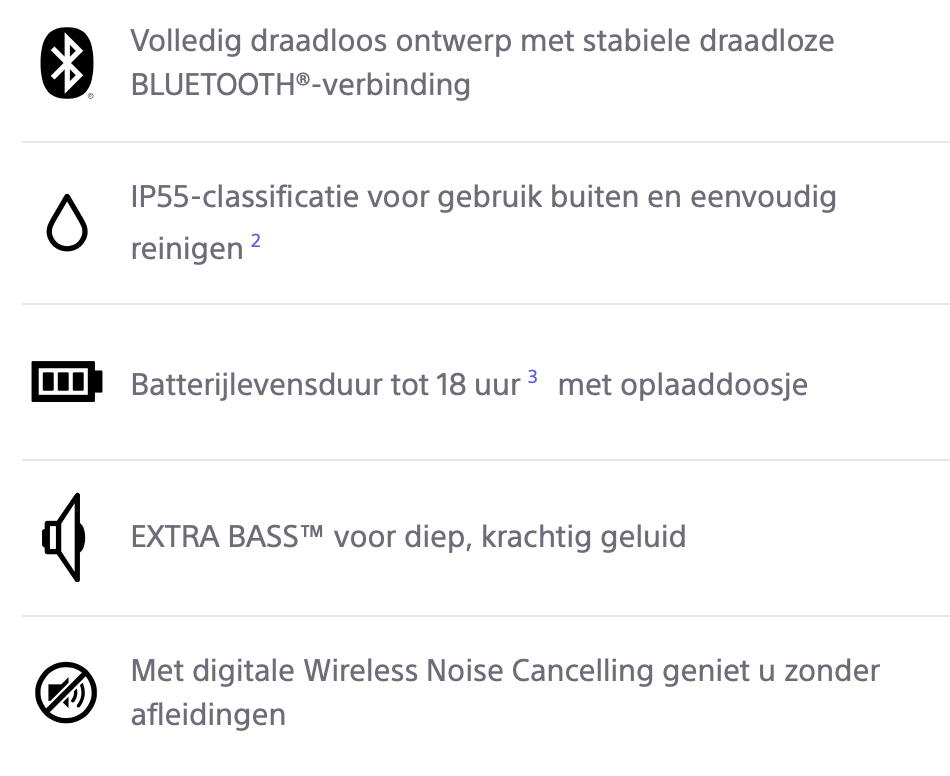The width and height of the screenshot is (950, 776).
Task: Click the Bluetooth logo icon
Action: point(66,63)
